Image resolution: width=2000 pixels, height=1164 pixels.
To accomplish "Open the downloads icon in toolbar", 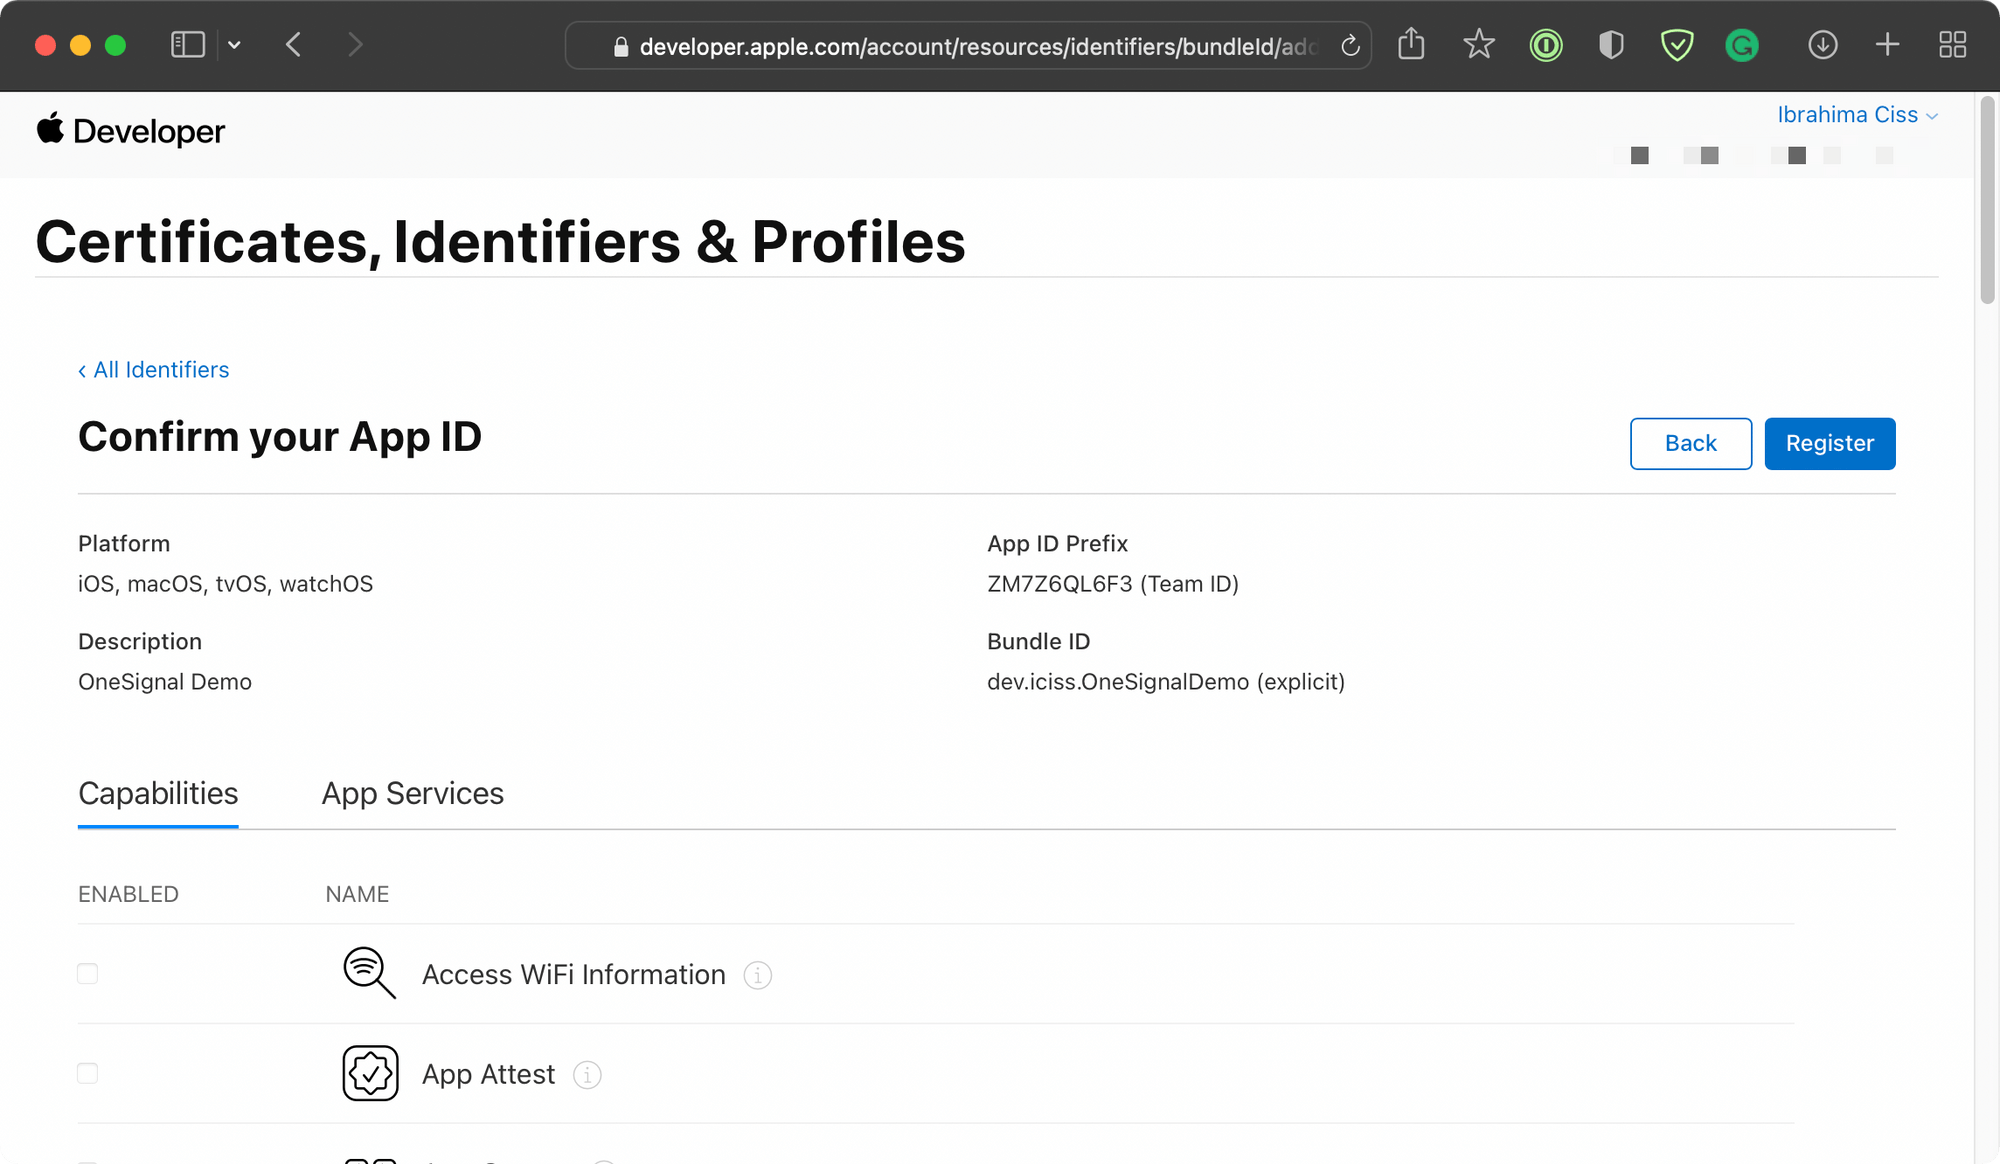I will (x=1822, y=45).
